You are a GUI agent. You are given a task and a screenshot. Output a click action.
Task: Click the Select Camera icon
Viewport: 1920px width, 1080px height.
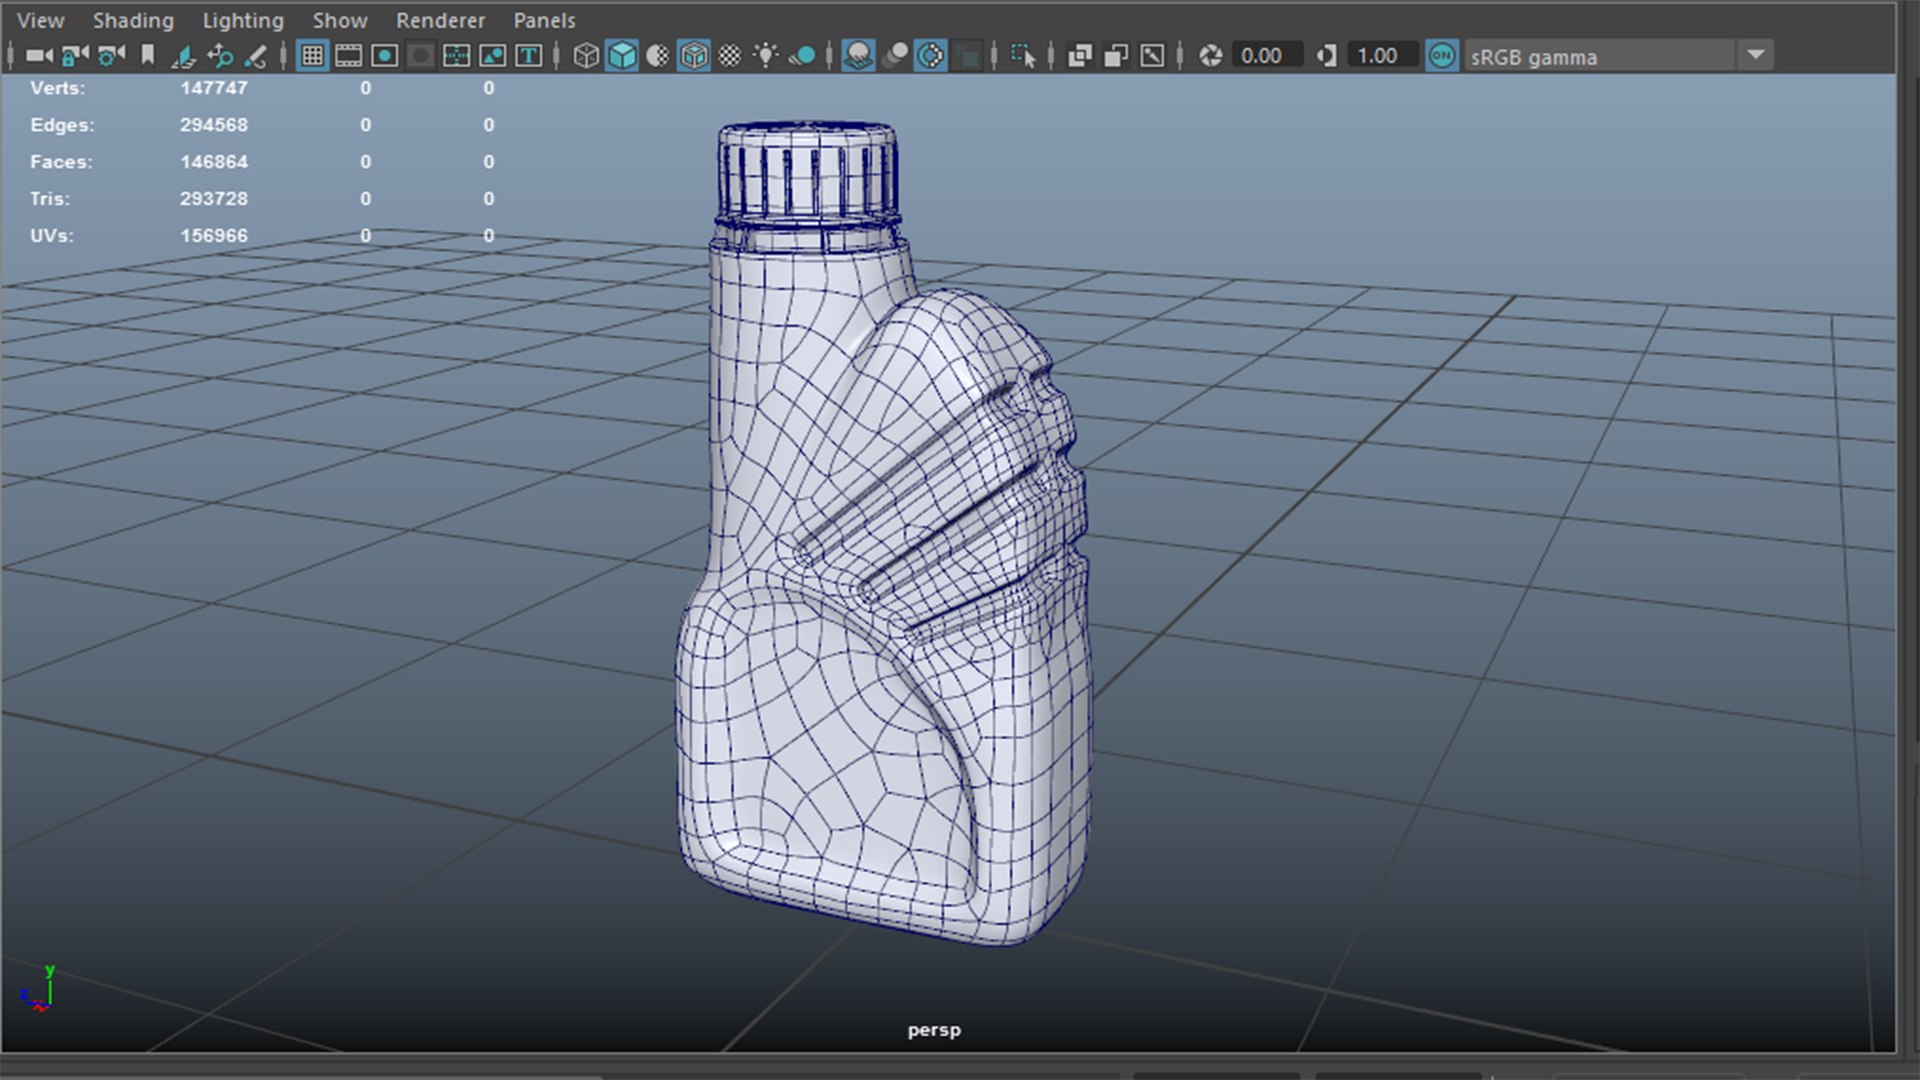pyautogui.click(x=39, y=56)
